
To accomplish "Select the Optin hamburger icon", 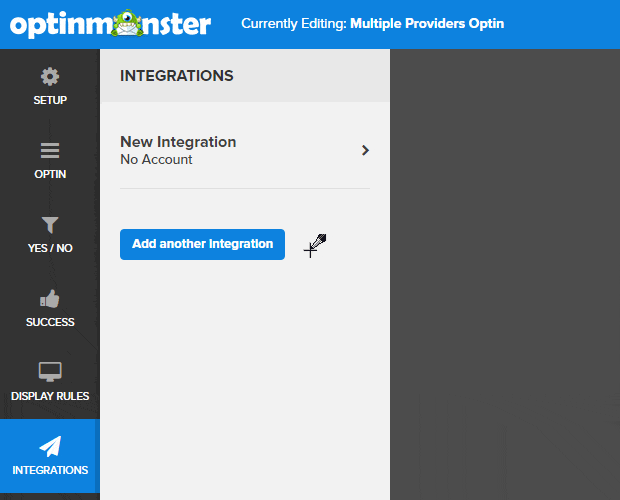I will click(50, 151).
